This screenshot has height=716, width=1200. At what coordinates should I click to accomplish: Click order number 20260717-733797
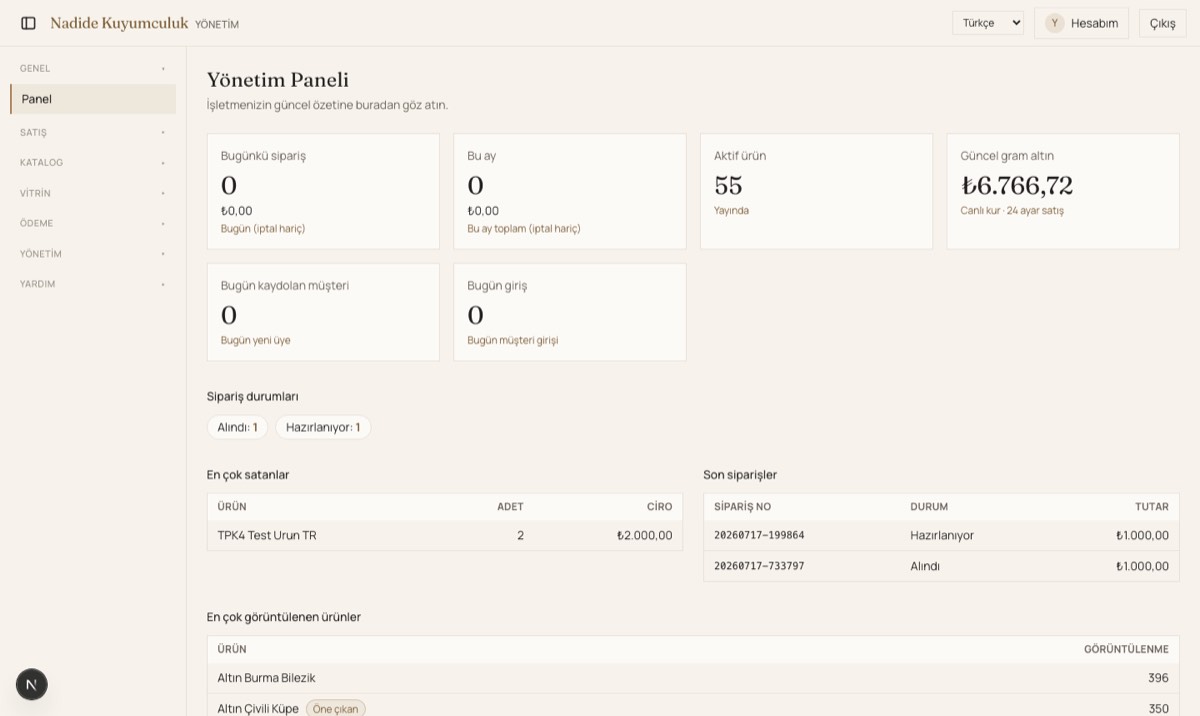759,566
